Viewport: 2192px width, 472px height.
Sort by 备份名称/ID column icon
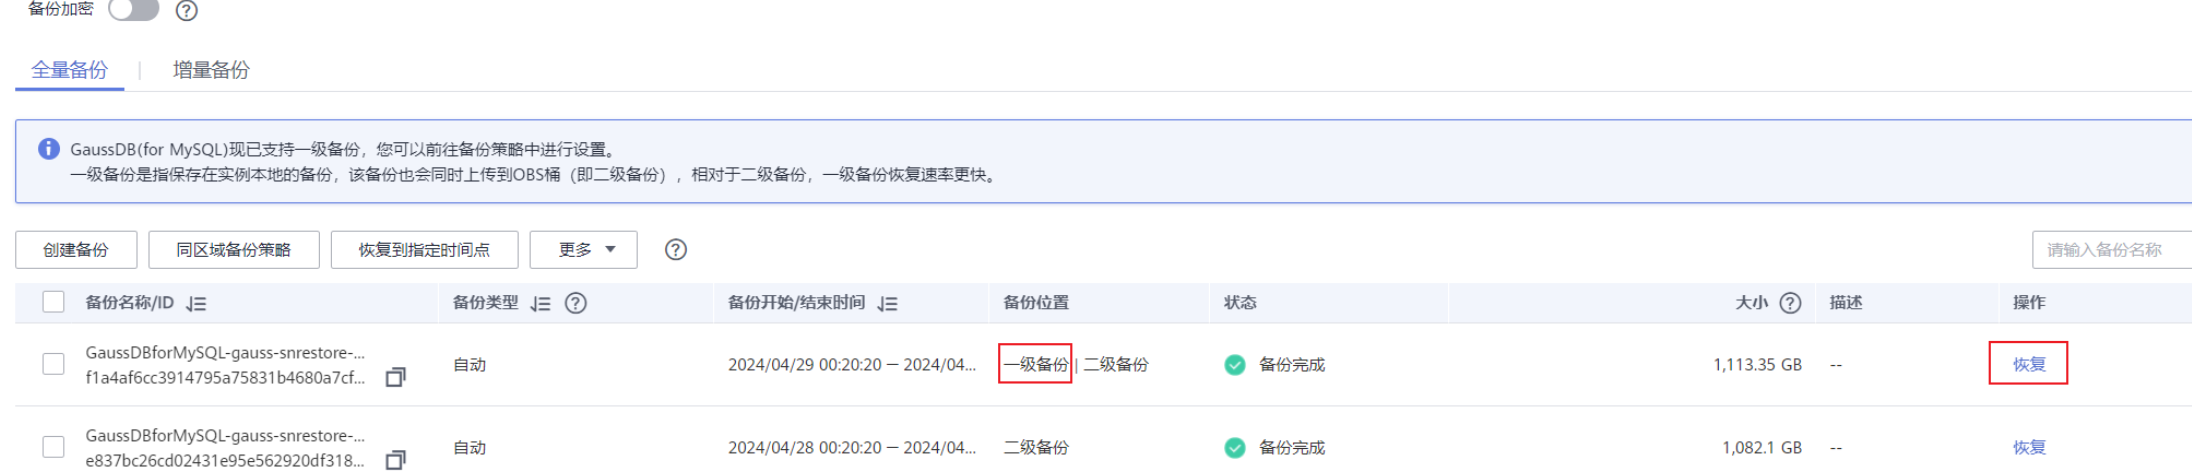point(197,304)
